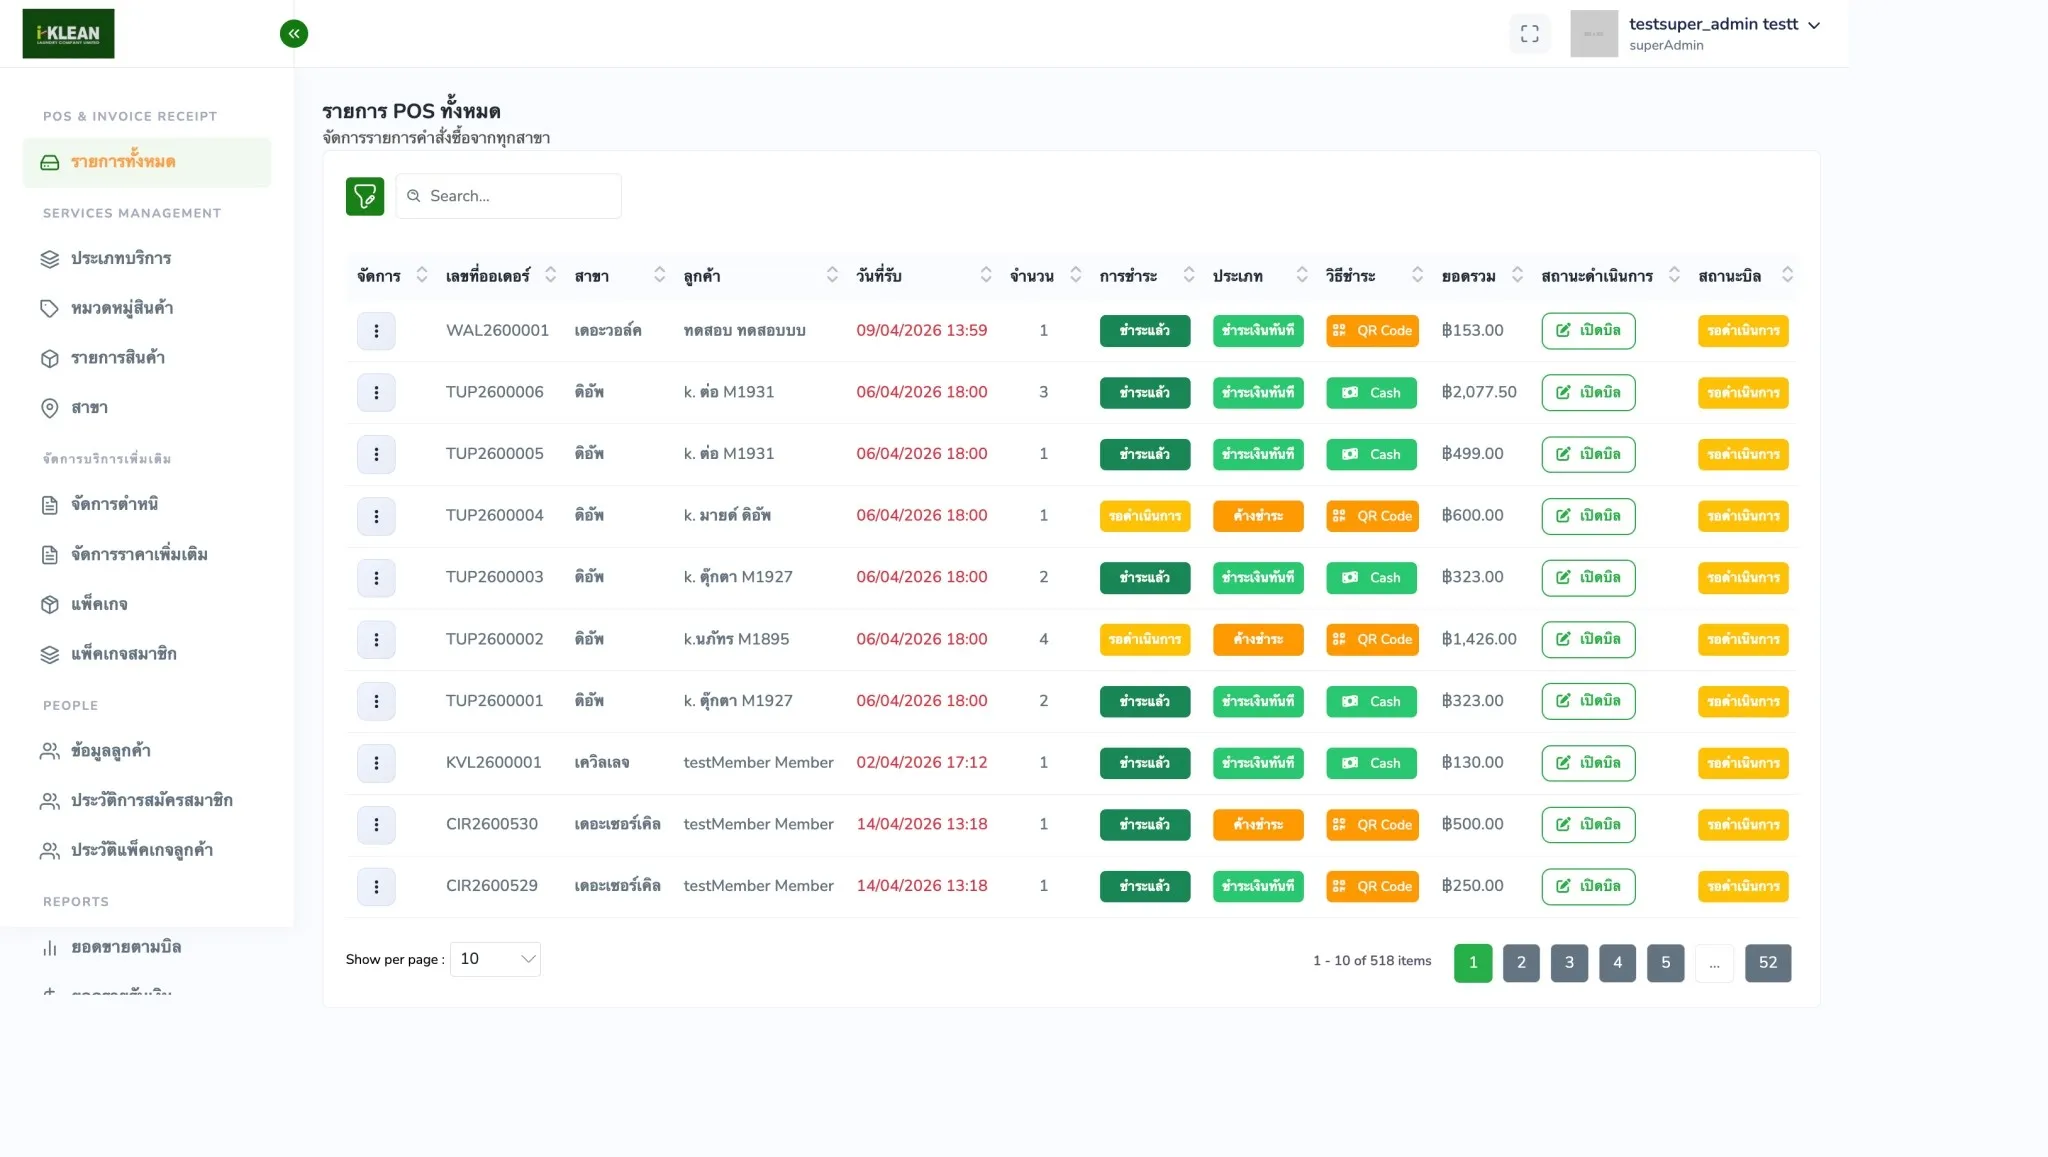
Task: Open three-dot actions for order CIR2600529
Action: click(x=376, y=886)
